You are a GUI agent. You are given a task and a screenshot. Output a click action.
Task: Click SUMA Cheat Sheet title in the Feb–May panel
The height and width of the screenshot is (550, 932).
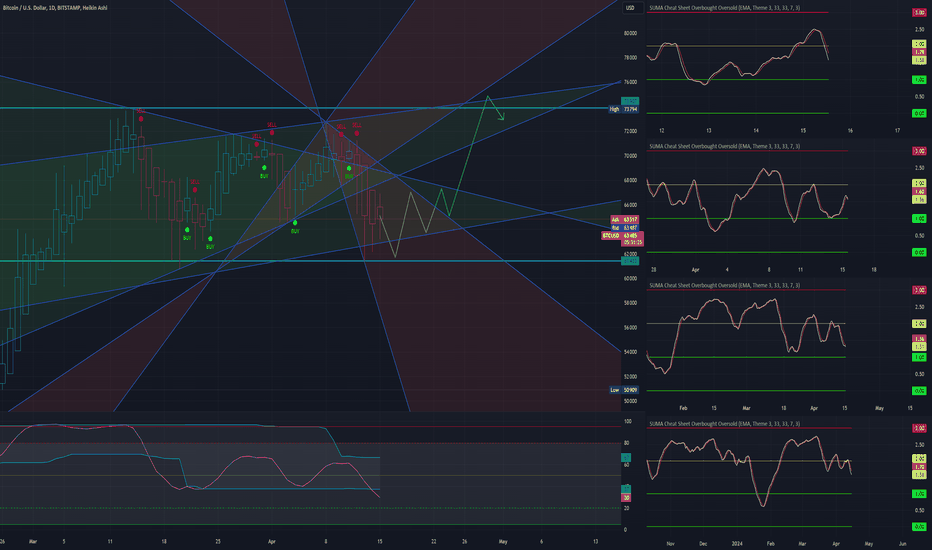[724, 285]
